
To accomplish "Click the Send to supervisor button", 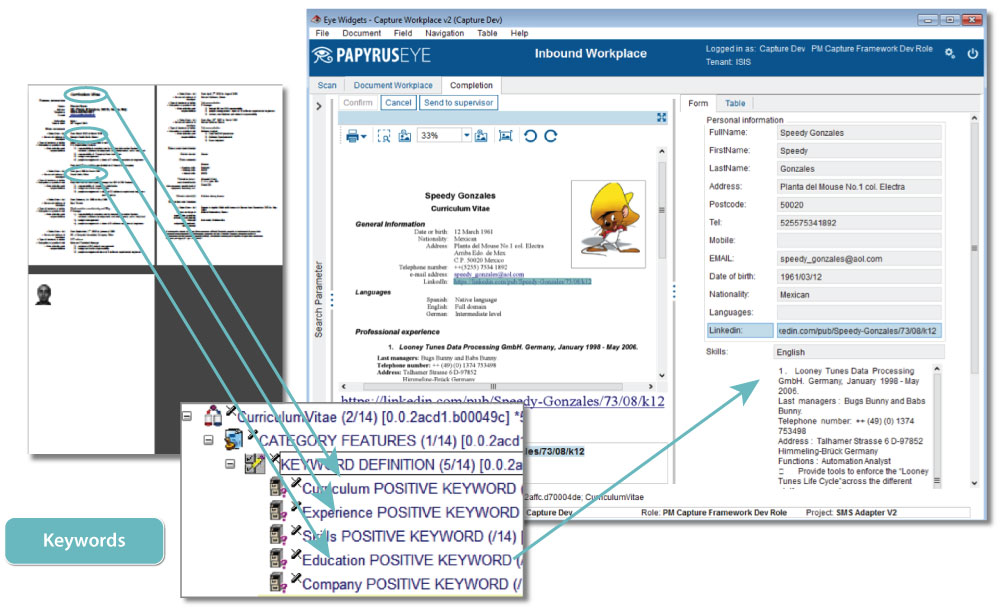I will point(459,103).
